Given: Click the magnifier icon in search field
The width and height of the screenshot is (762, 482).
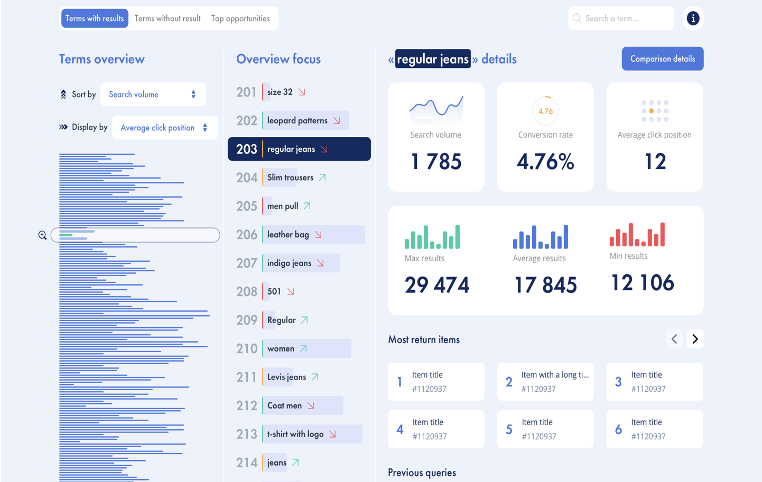Looking at the screenshot, I should 576,18.
